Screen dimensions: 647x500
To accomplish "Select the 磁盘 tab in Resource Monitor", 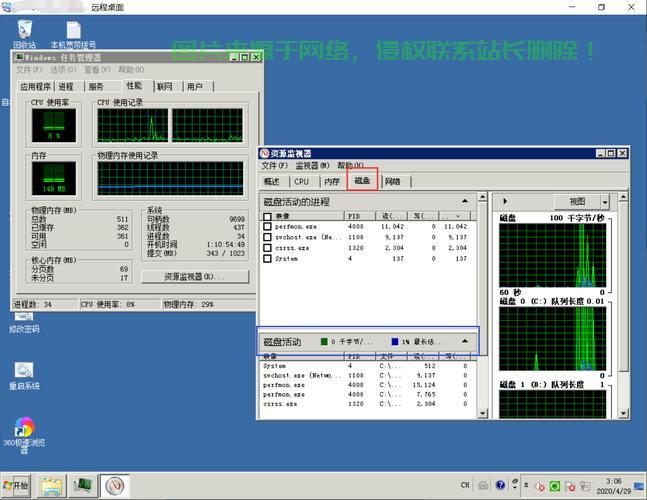I will [x=362, y=180].
